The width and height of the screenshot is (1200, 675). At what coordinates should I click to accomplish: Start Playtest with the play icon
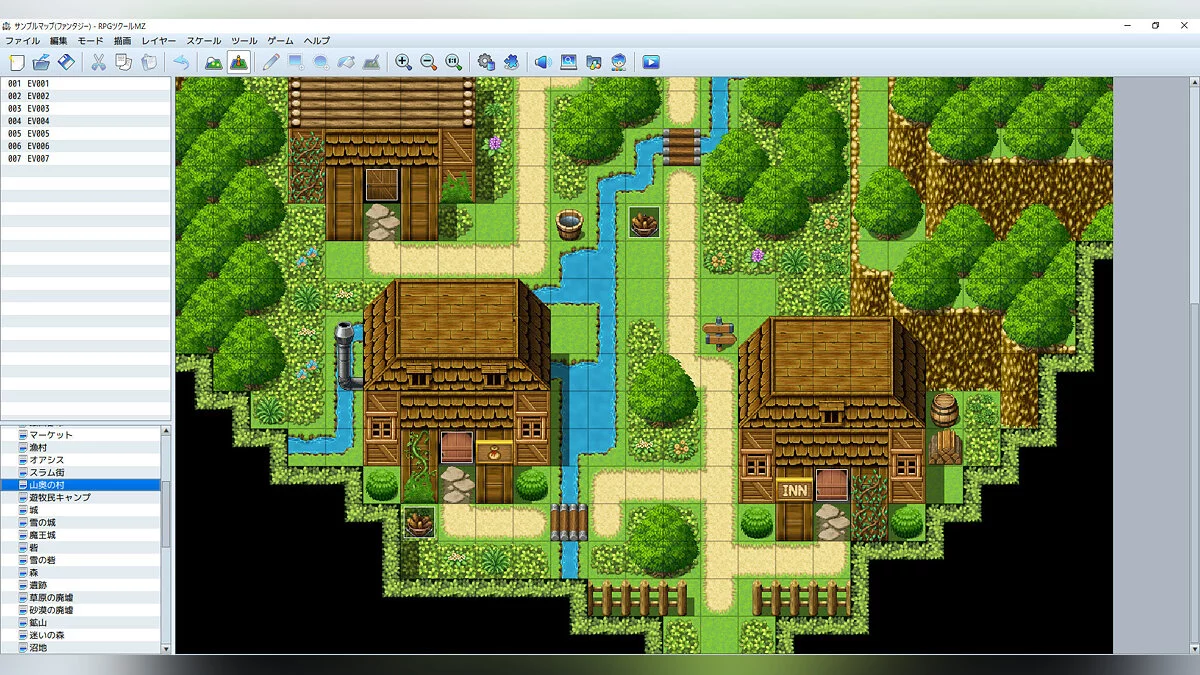coord(651,62)
